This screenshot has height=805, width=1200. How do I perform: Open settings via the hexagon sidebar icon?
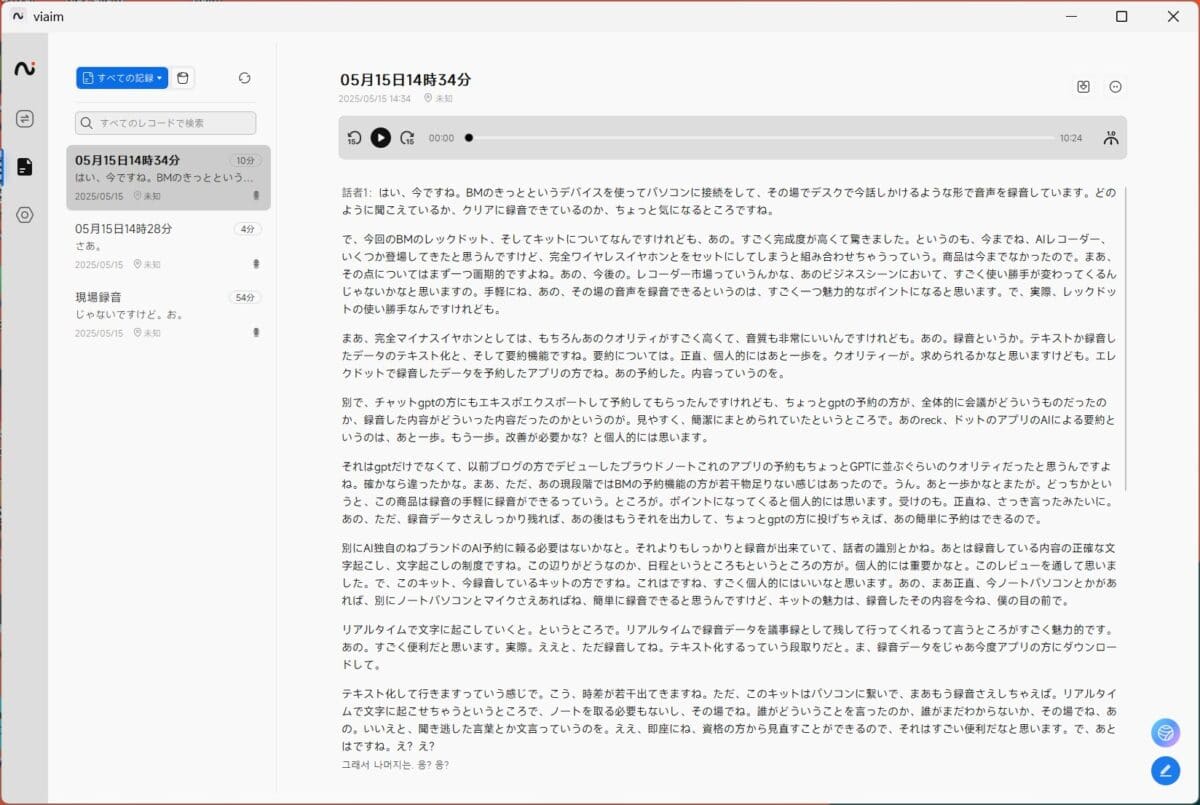tap(24, 215)
